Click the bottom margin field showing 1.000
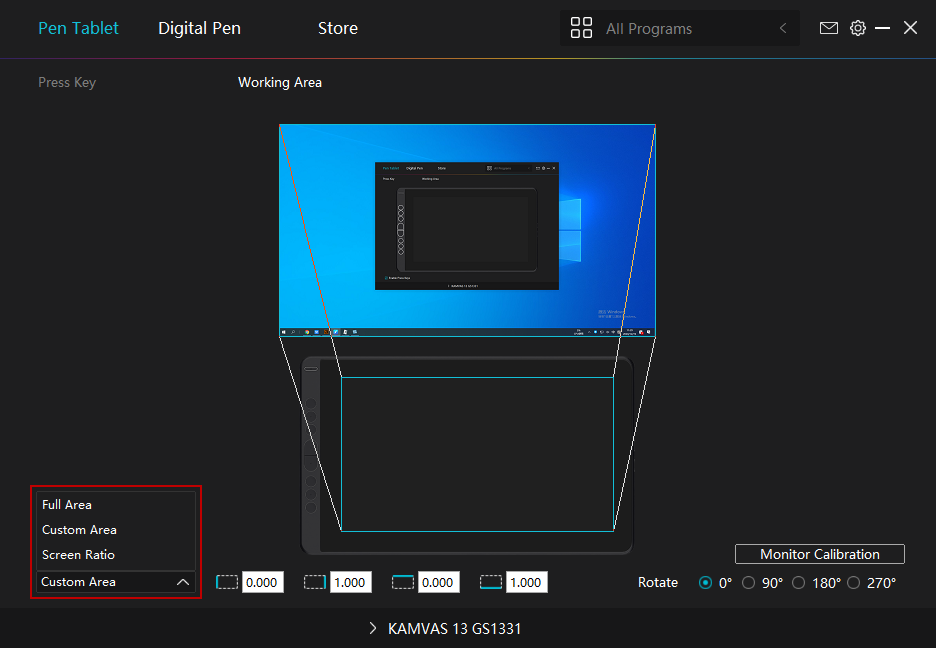The image size is (936, 648). (x=526, y=582)
